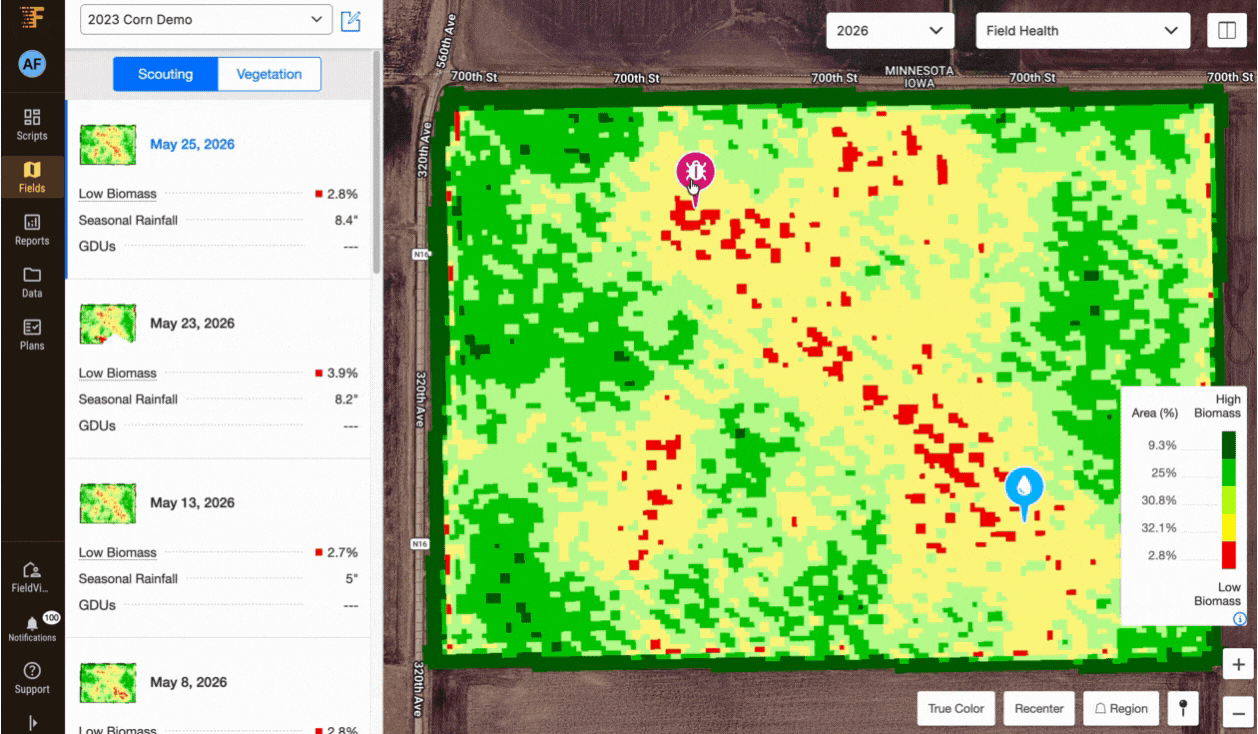Open the Support help icon
Image resolution: width=1258 pixels, height=734 pixels.
[32, 678]
